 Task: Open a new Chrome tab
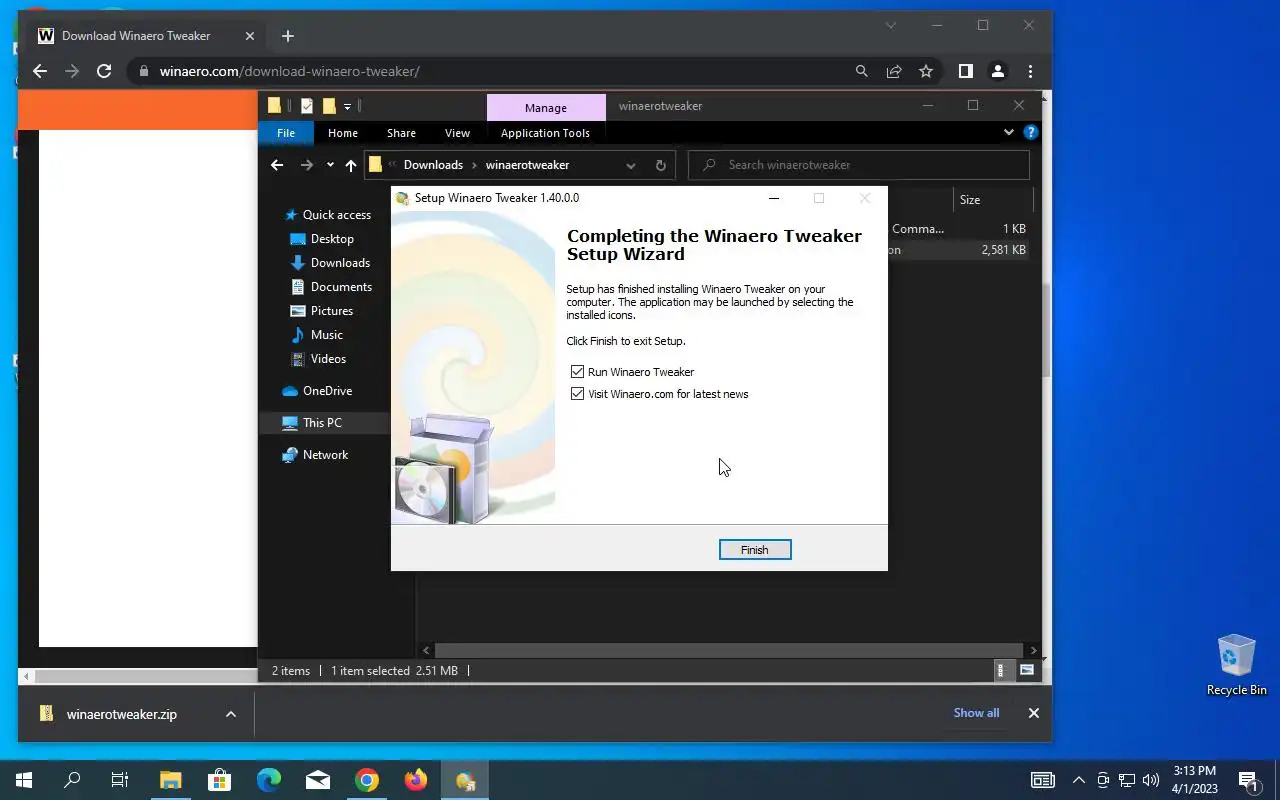coord(288,36)
